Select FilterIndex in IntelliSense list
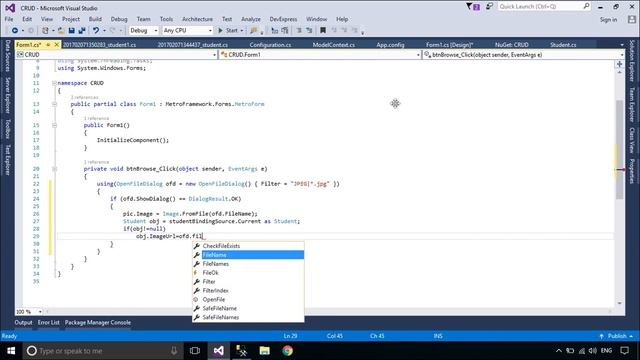 248,291
